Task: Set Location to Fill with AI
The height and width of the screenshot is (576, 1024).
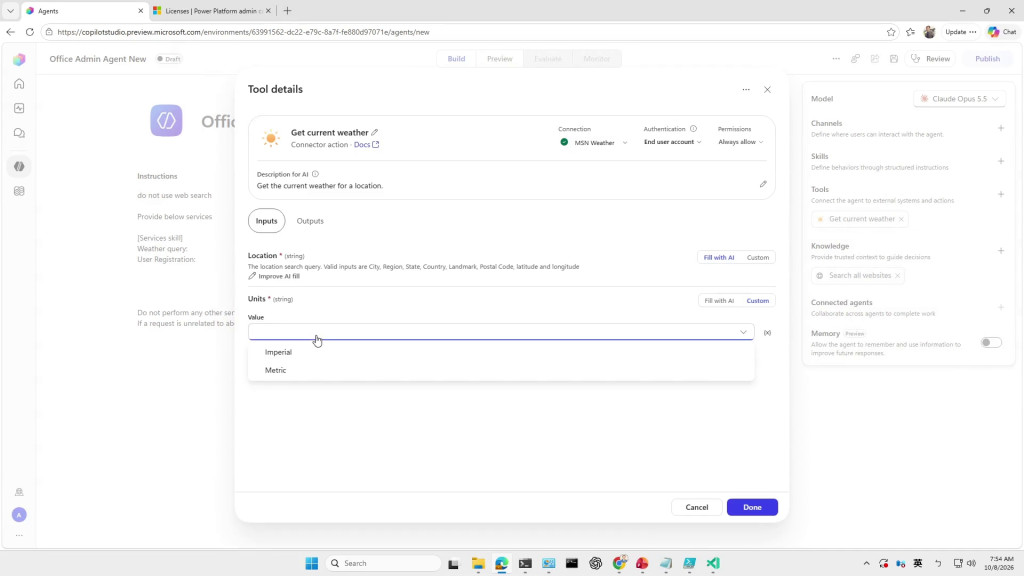Action: pyautogui.click(x=718, y=257)
